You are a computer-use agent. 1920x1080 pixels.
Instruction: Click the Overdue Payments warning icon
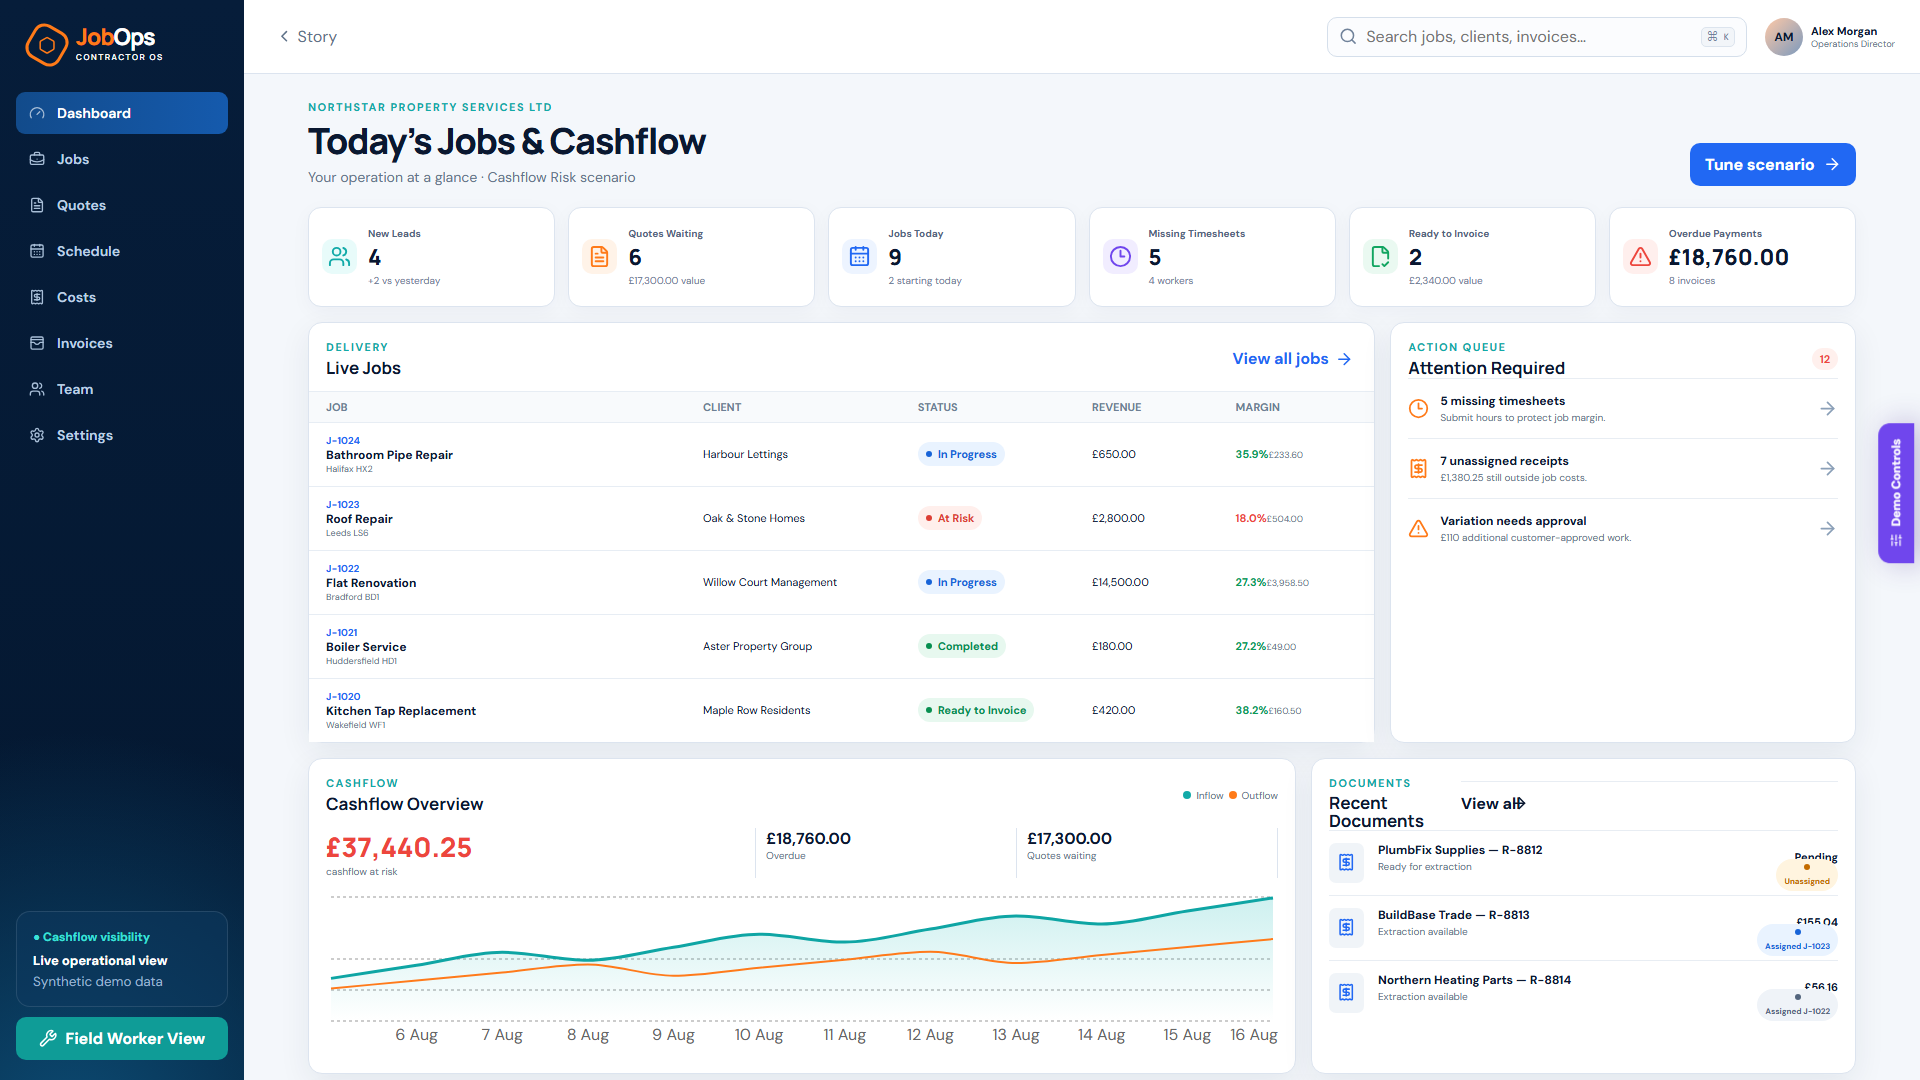click(1641, 257)
